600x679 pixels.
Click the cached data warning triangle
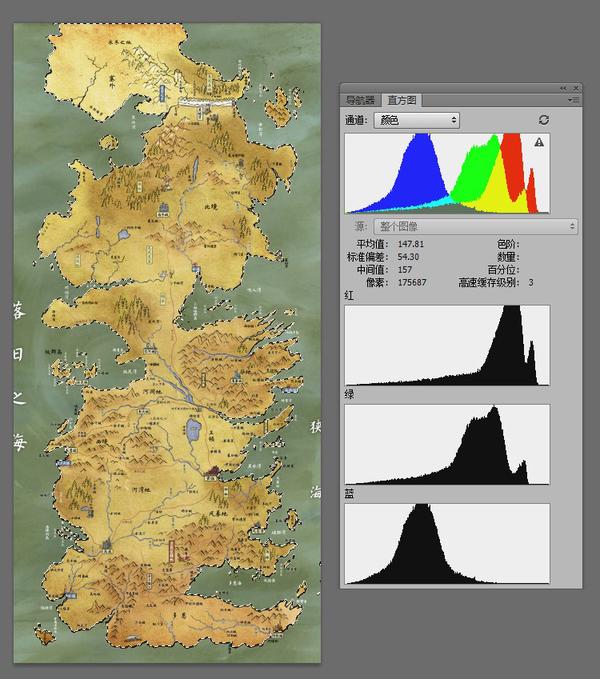(539, 142)
